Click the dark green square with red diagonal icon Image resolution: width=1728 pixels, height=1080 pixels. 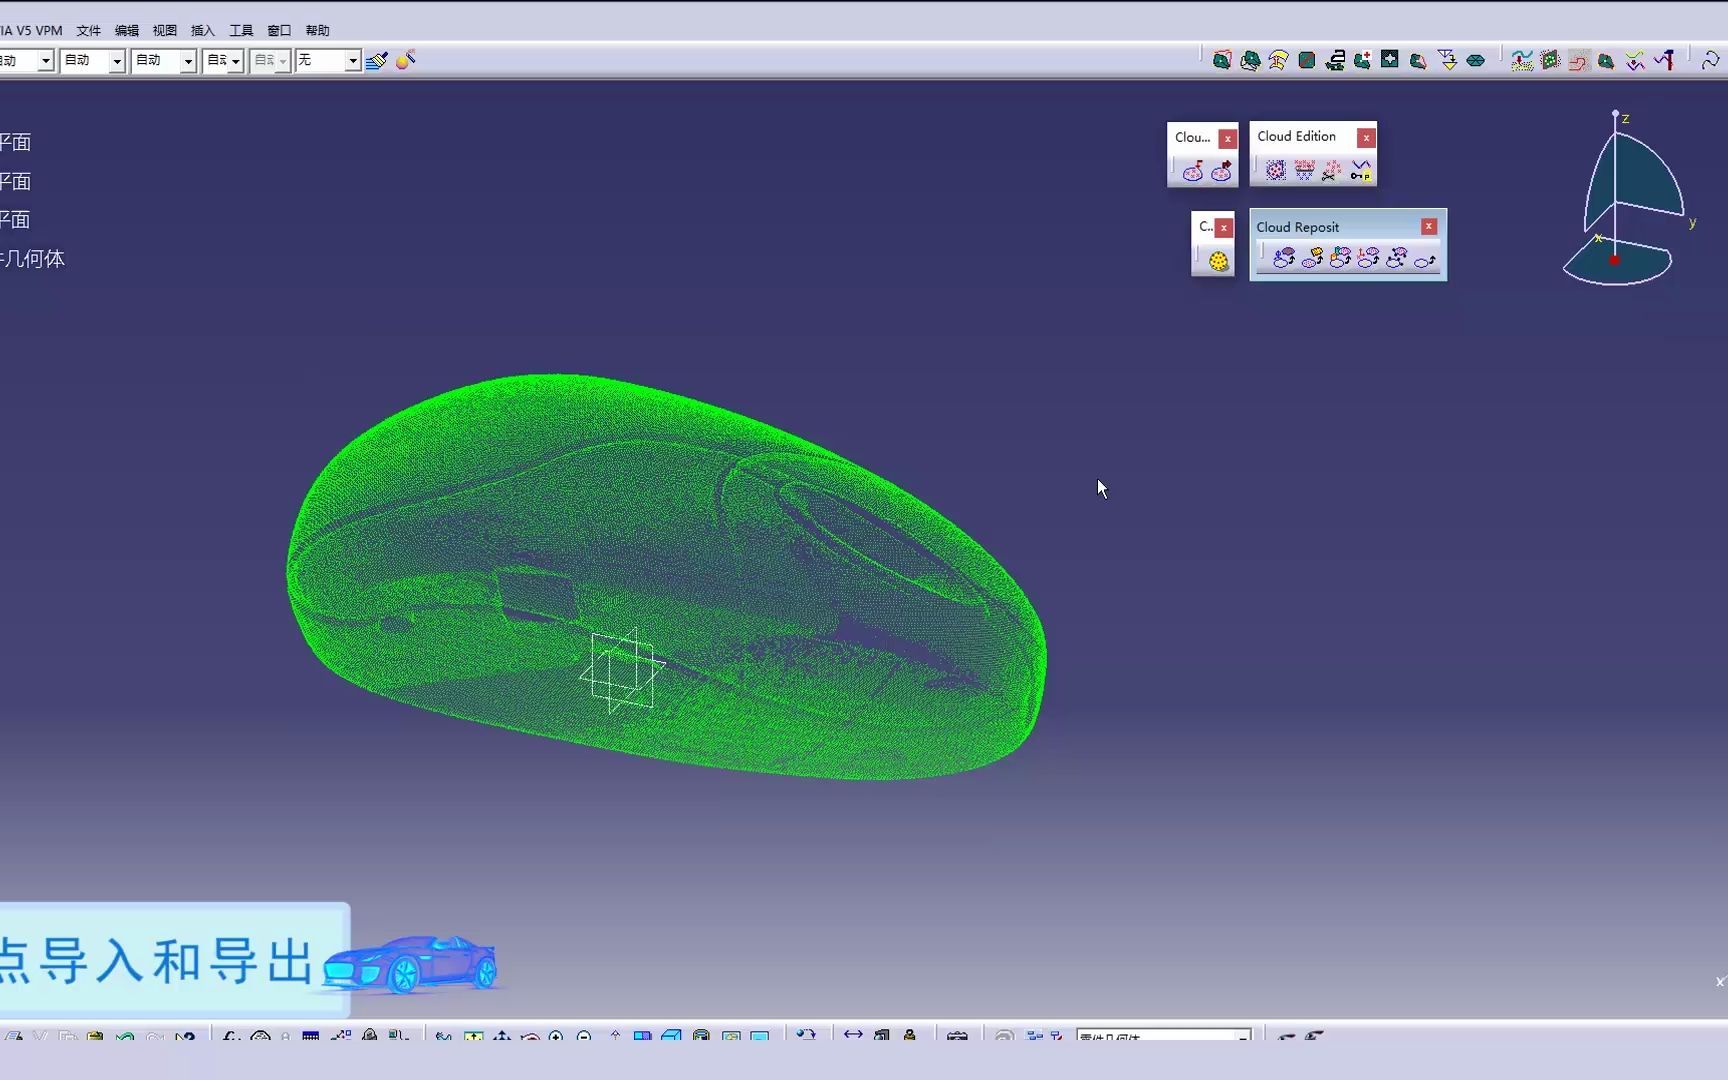(x=1306, y=61)
